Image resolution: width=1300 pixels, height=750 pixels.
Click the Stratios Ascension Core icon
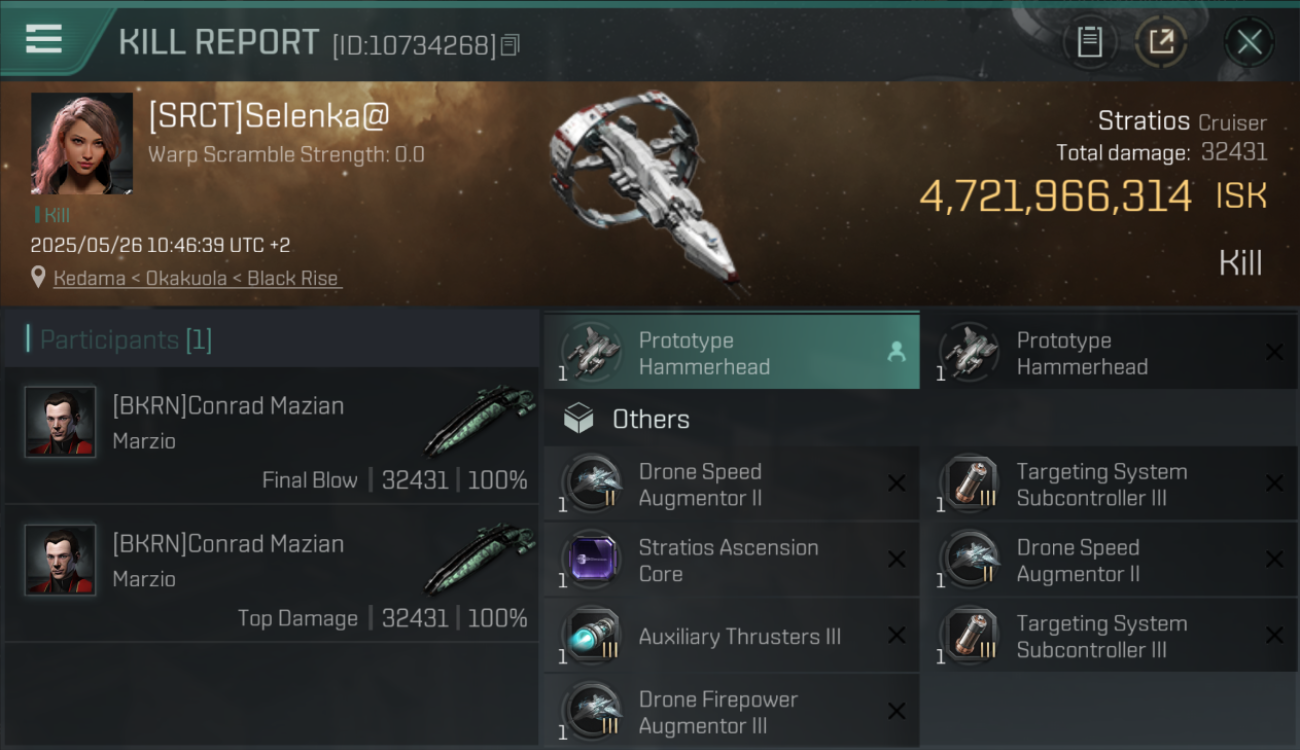590,559
